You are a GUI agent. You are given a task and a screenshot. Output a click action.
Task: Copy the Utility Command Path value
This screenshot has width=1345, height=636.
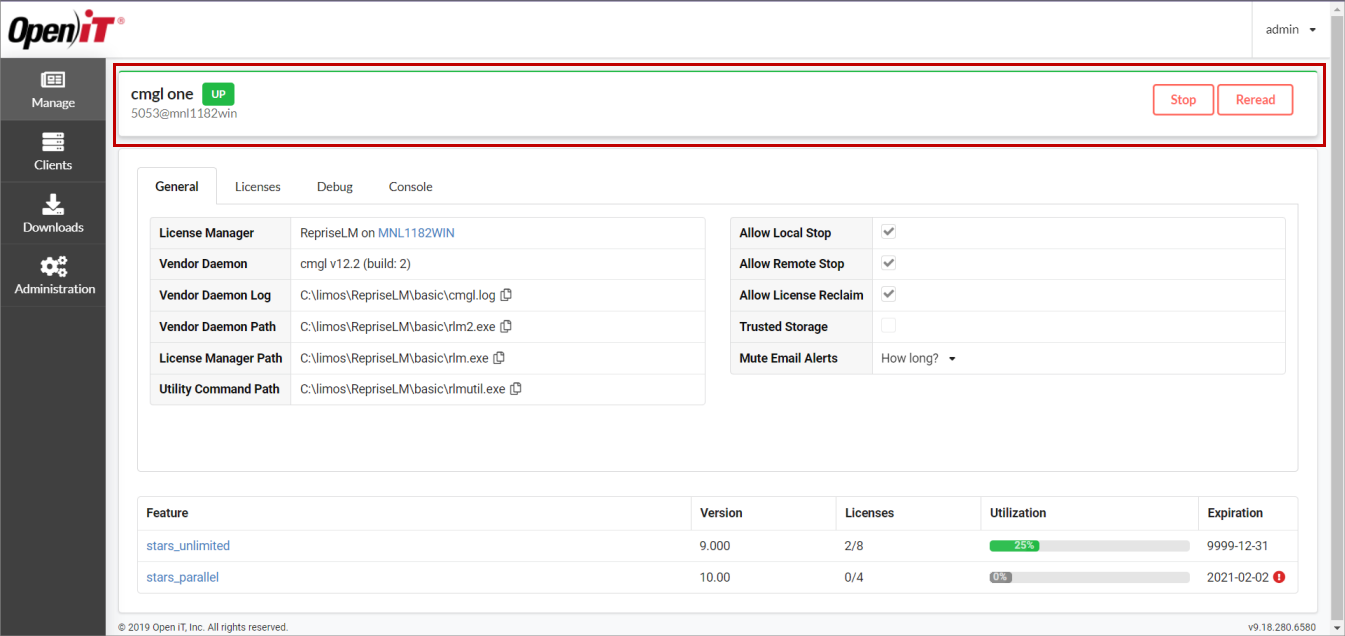tap(516, 388)
